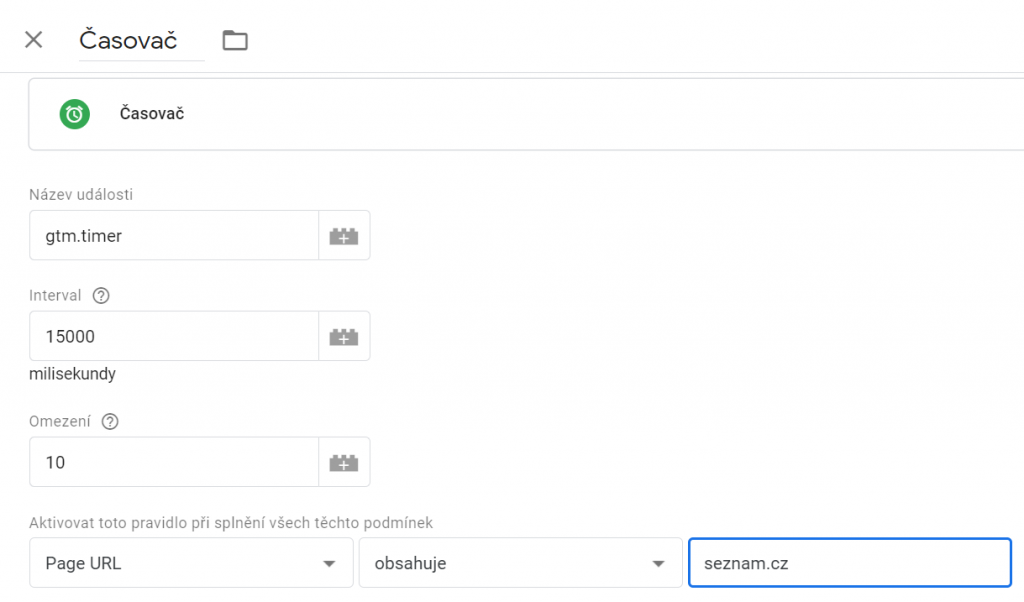Viewport: 1024px width, 602px height.
Task: Click the milisekundy unit text
Action: [72, 374]
